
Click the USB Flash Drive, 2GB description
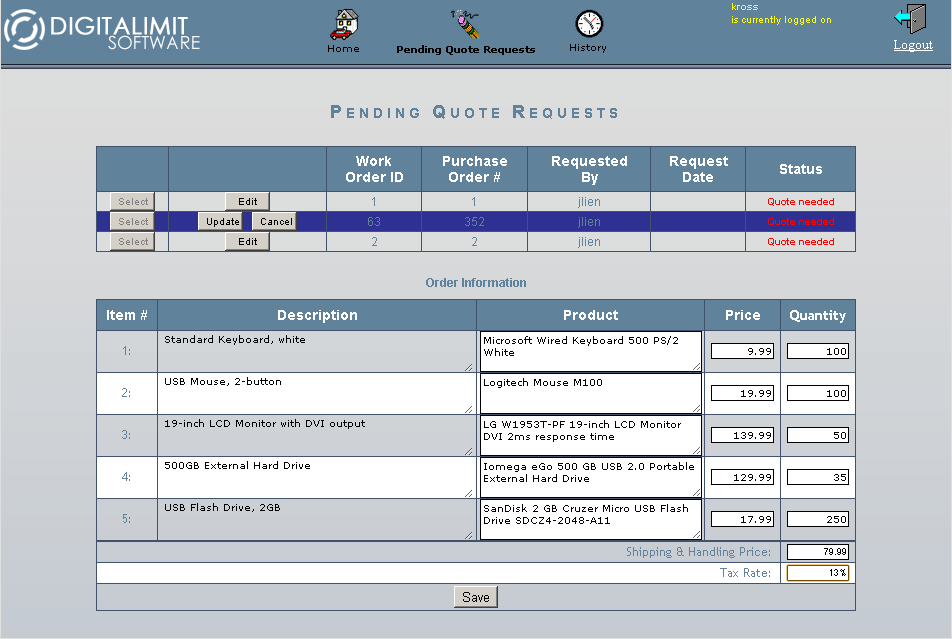pos(316,519)
